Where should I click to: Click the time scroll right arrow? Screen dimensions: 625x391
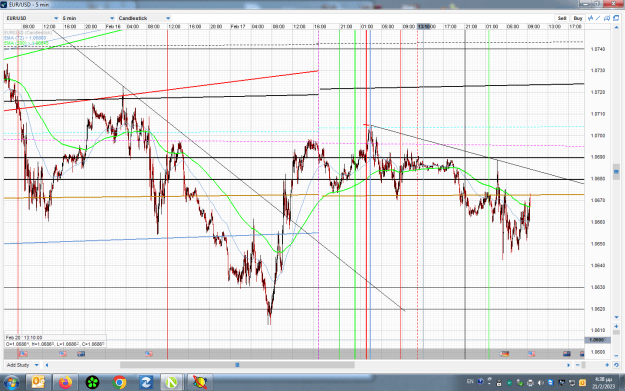coord(569,365)
